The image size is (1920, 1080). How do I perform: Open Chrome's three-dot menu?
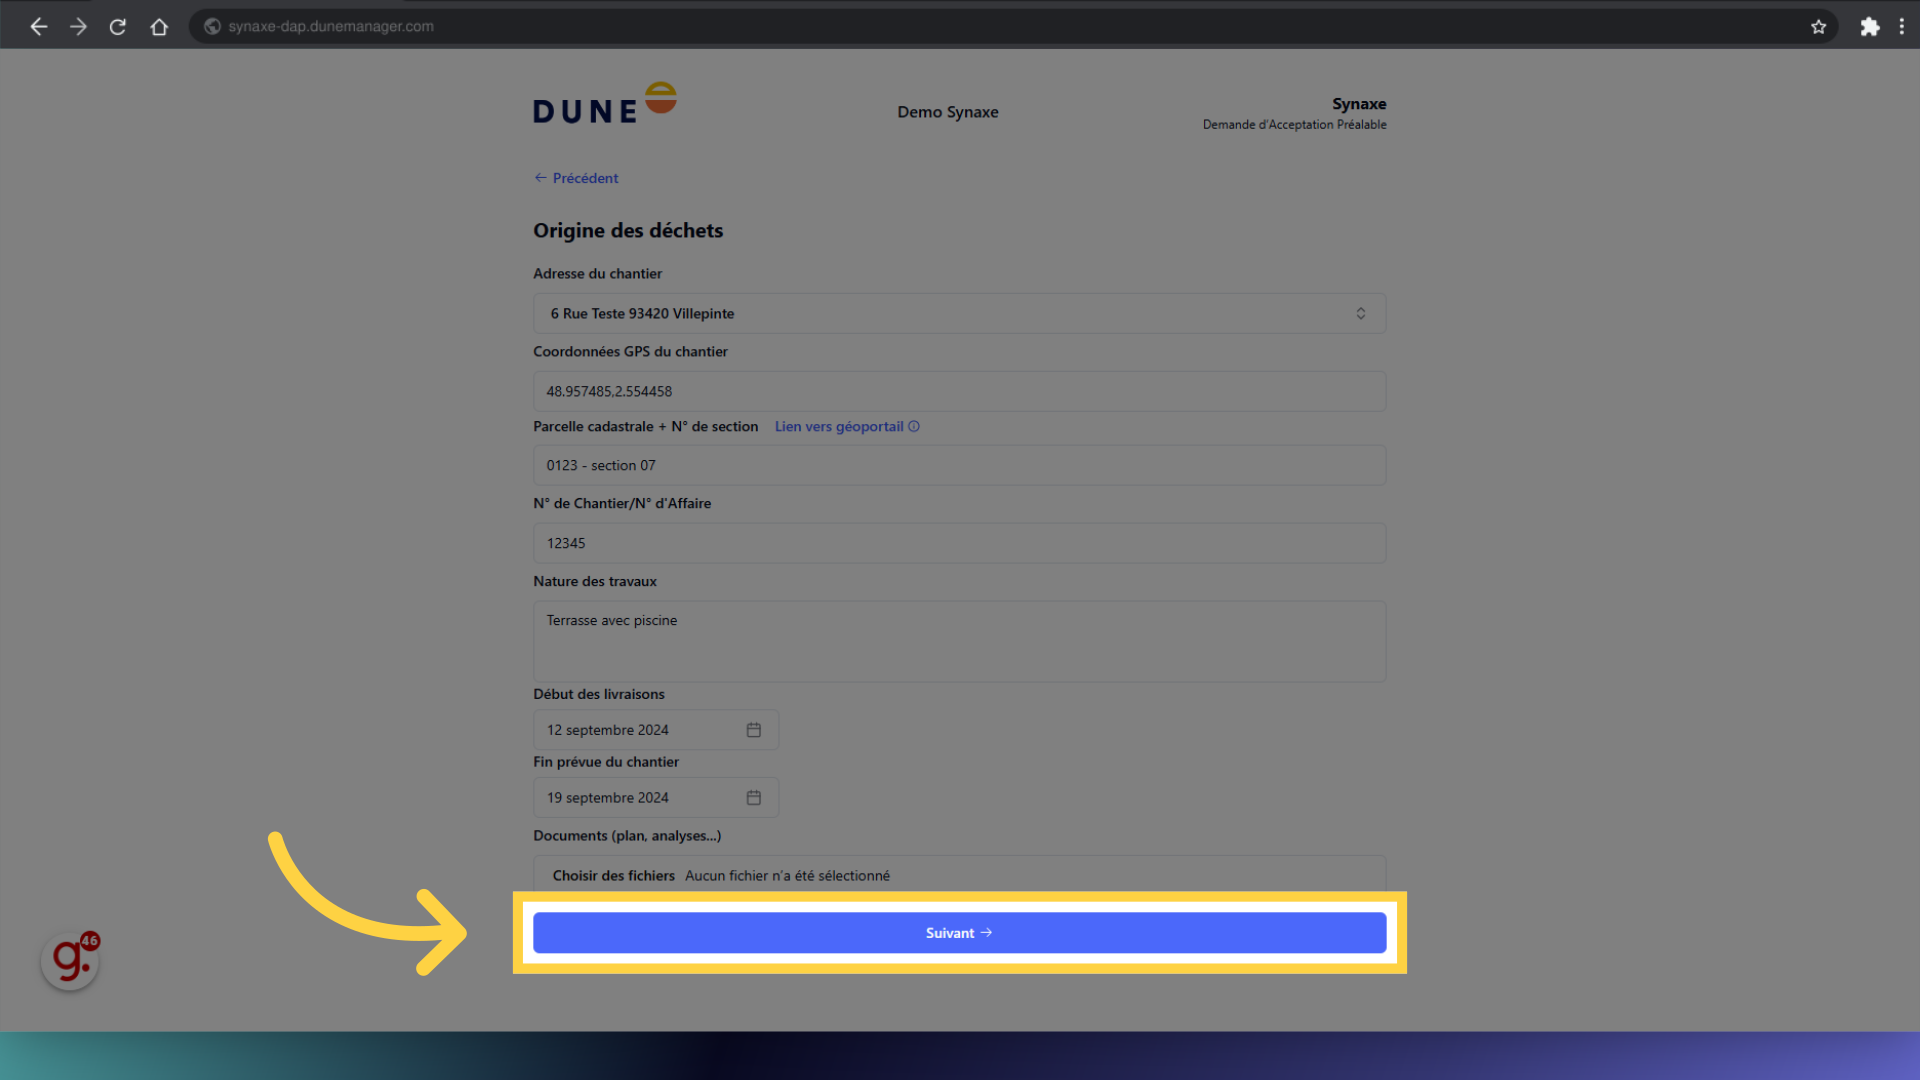[1903, 27]
